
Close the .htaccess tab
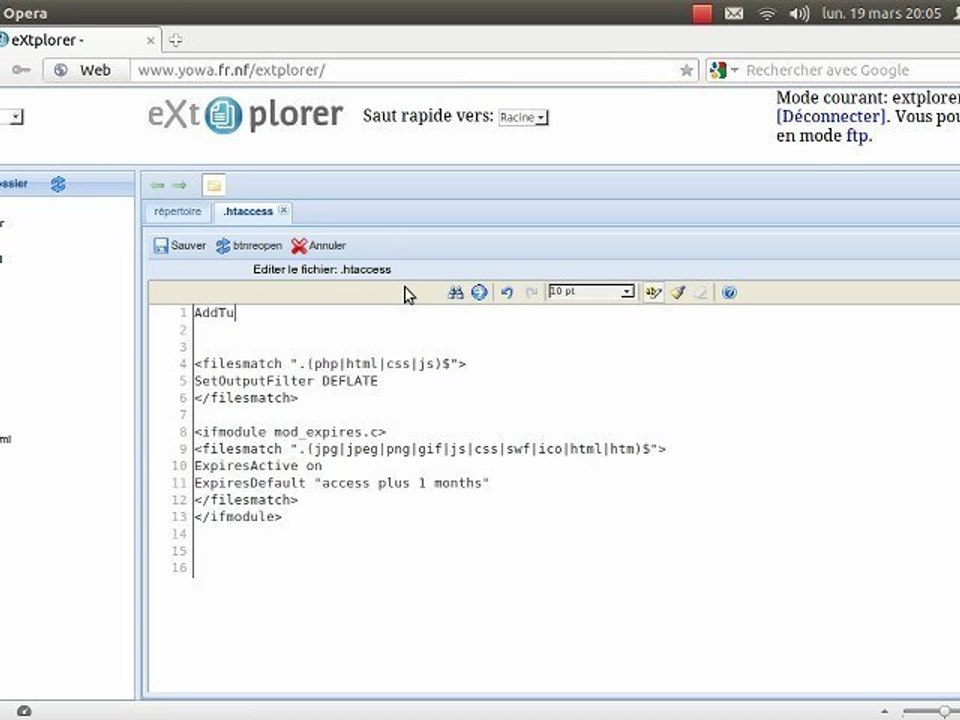pyautogui.click(x=283, y=210)
